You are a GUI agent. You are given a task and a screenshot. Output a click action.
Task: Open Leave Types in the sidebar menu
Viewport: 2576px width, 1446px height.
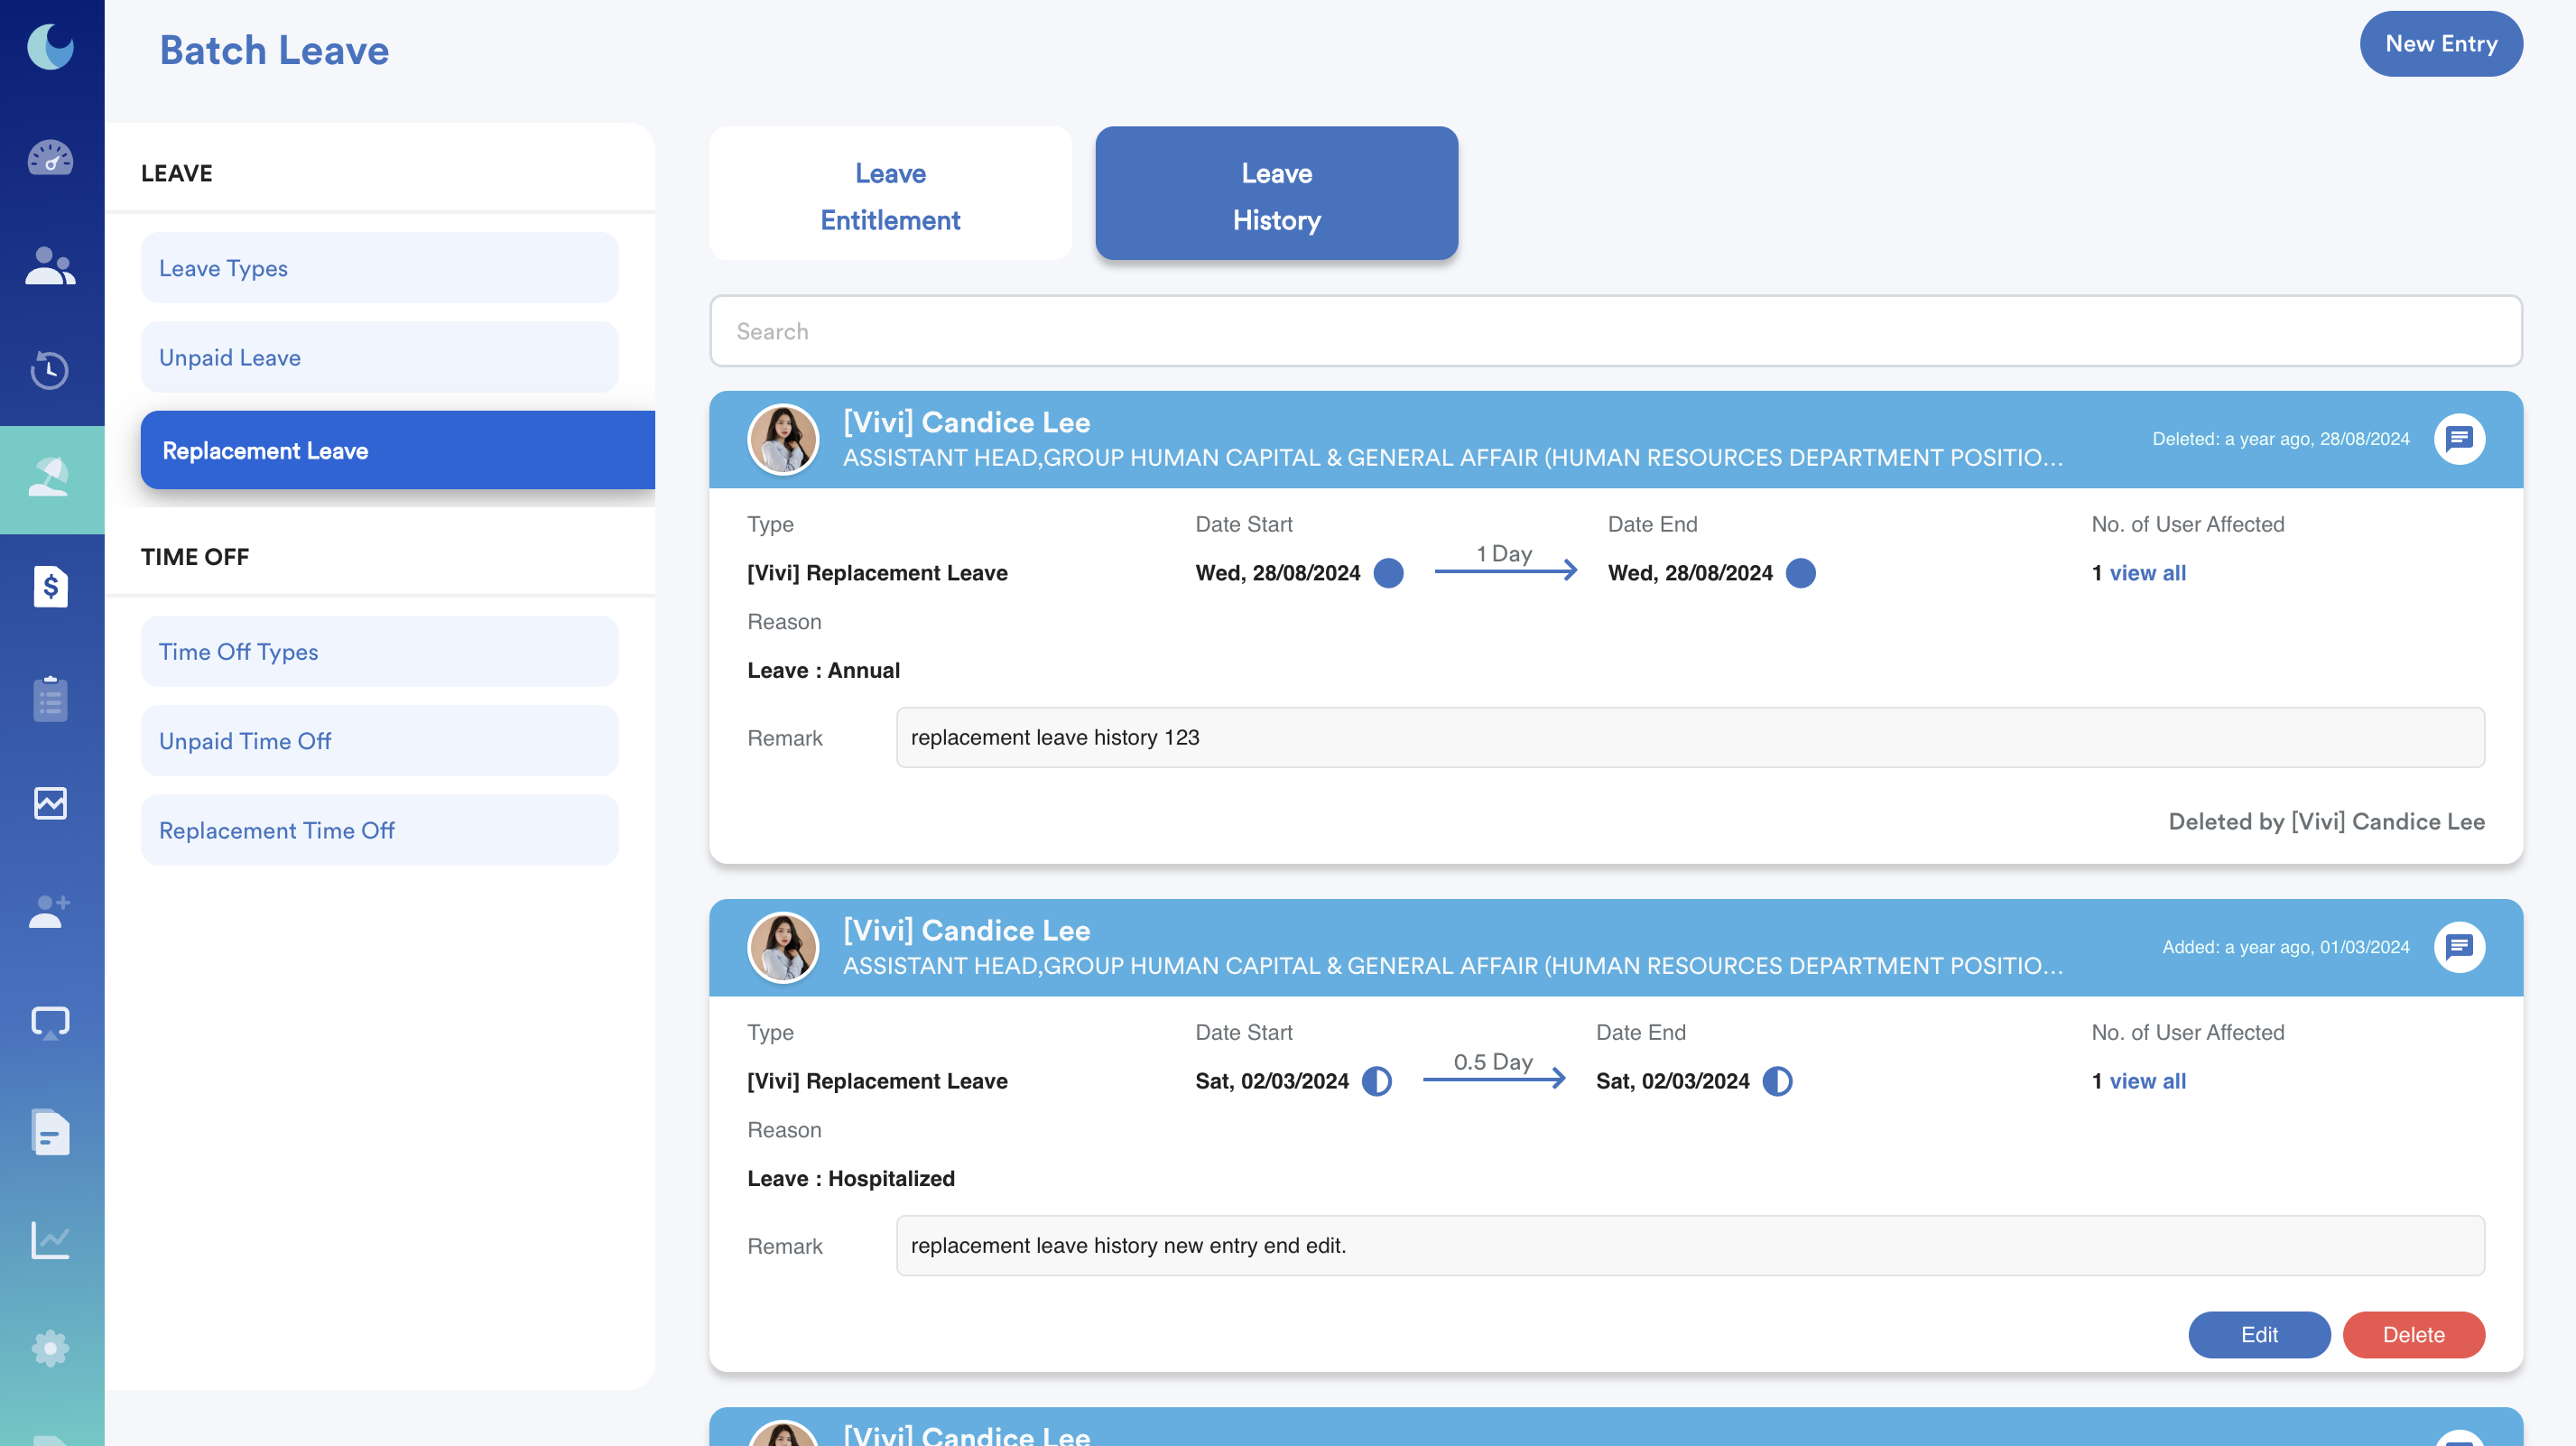pos(379,268)
